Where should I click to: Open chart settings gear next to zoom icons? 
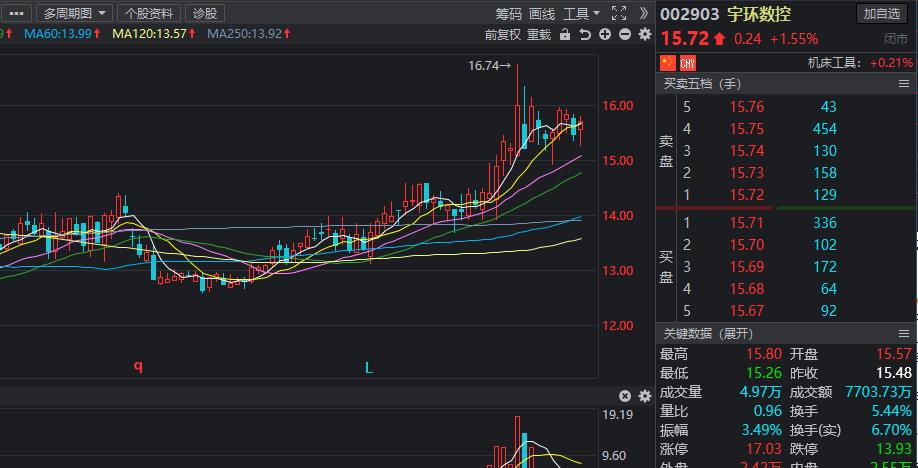pyautogui.click(x=643, y=35)
